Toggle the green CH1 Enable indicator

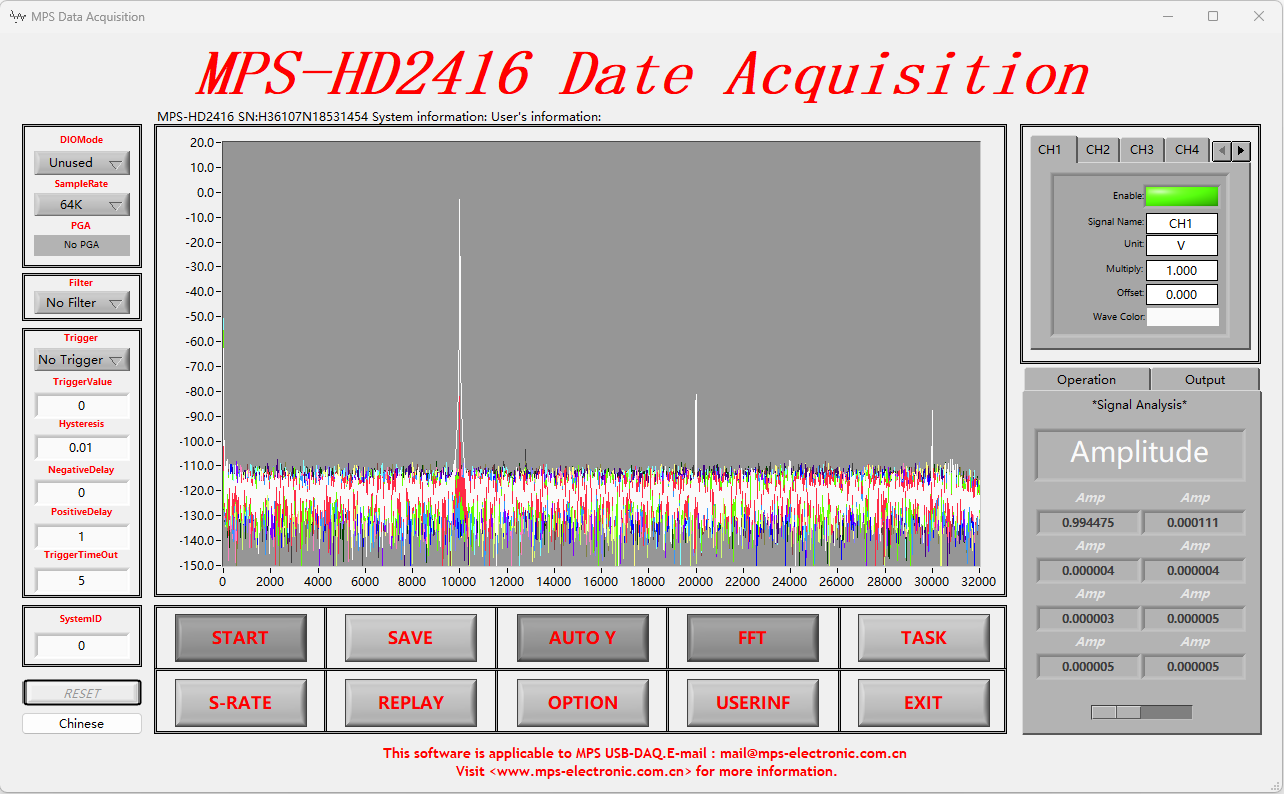tap(1181, 196)
